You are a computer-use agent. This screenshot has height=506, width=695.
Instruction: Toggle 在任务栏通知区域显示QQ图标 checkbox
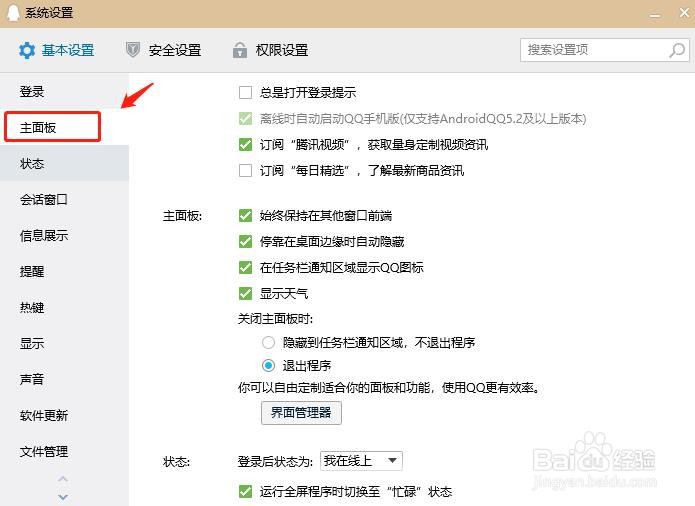click(245, 267)
